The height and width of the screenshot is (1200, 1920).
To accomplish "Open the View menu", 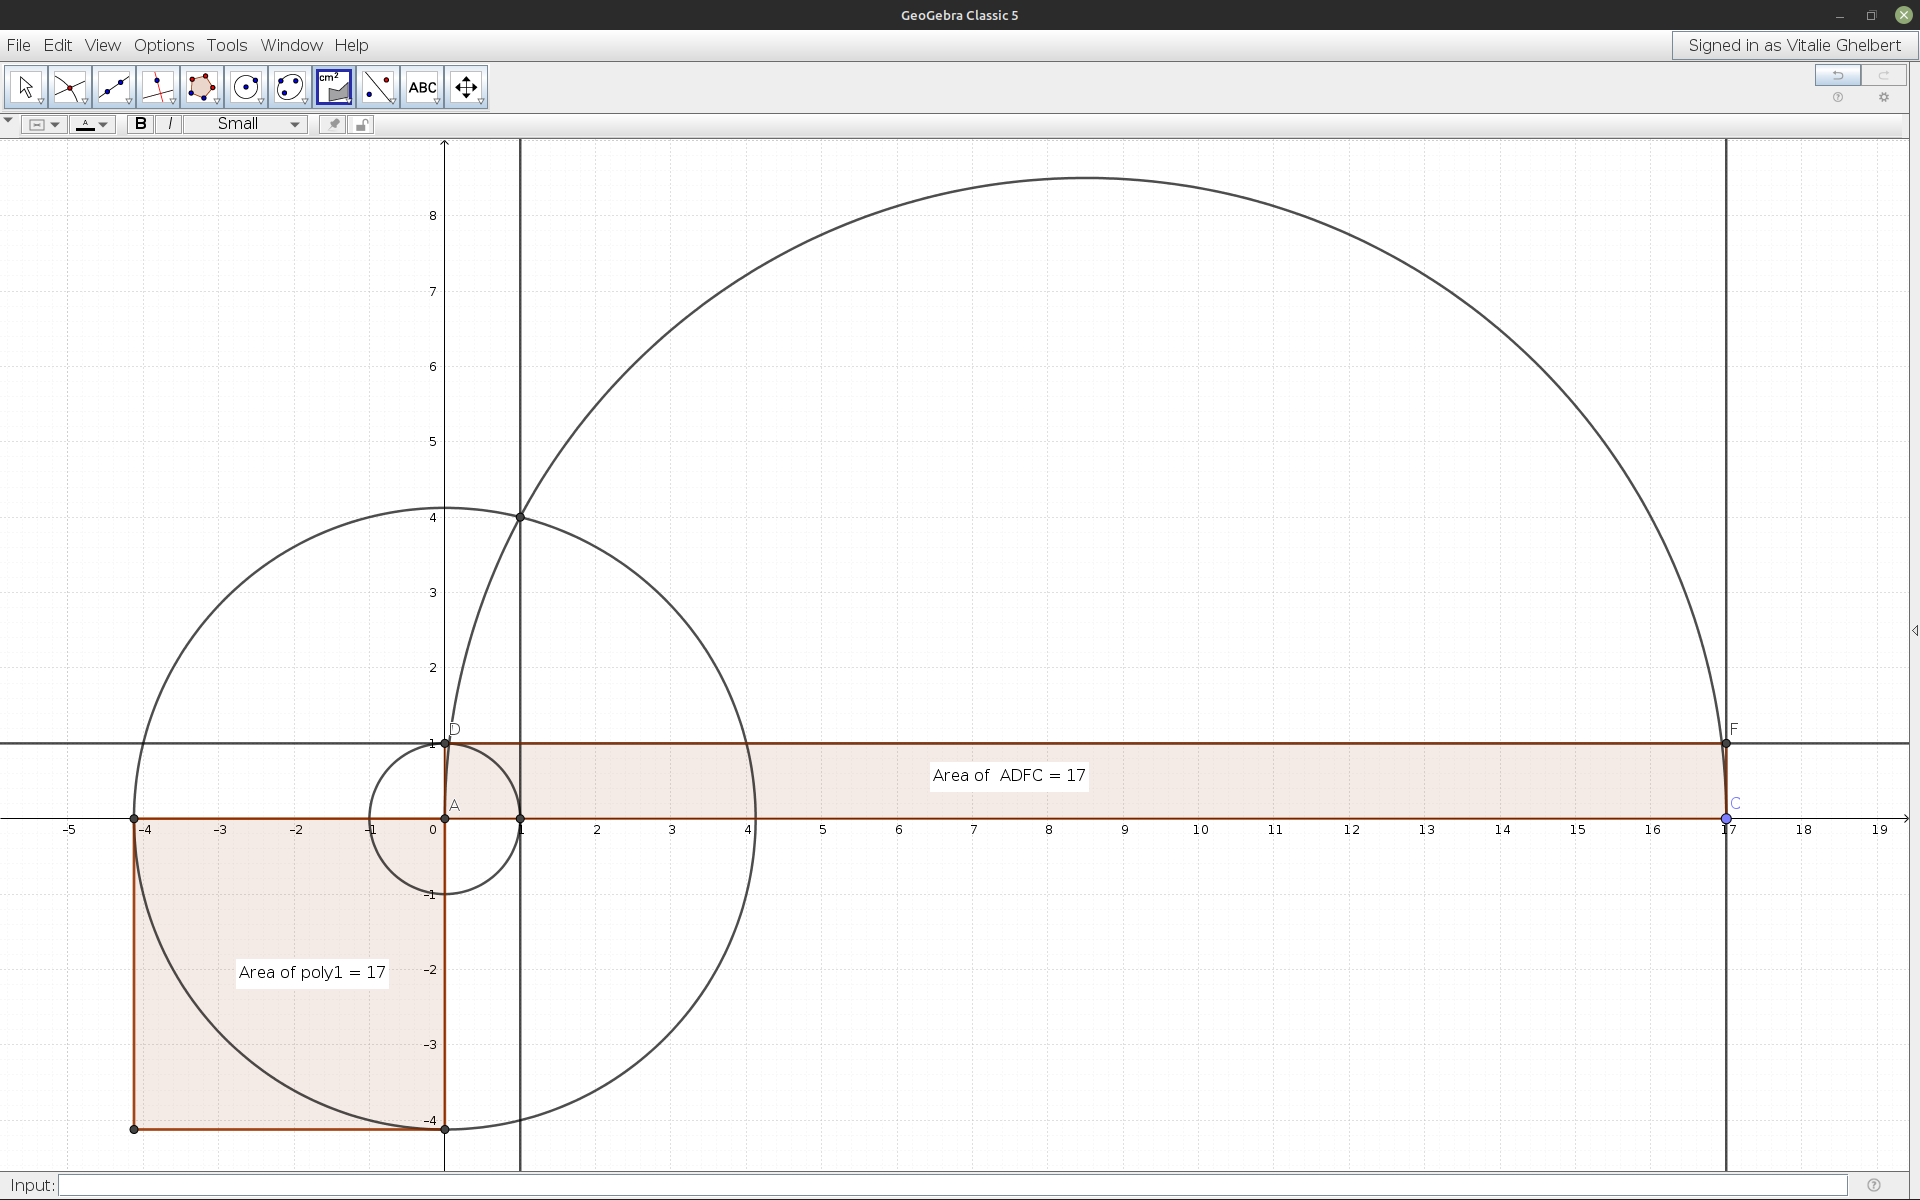I will pos(103,45).
